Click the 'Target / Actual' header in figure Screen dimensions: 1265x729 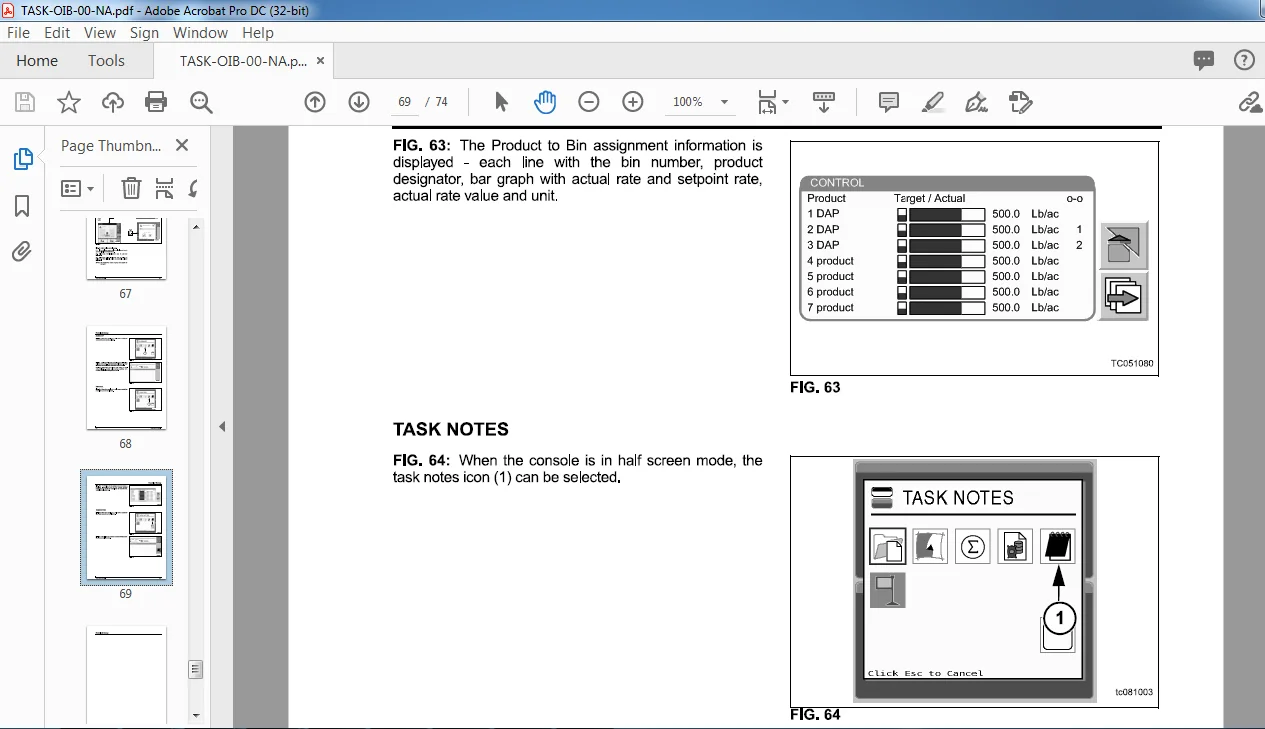point(930,198)
